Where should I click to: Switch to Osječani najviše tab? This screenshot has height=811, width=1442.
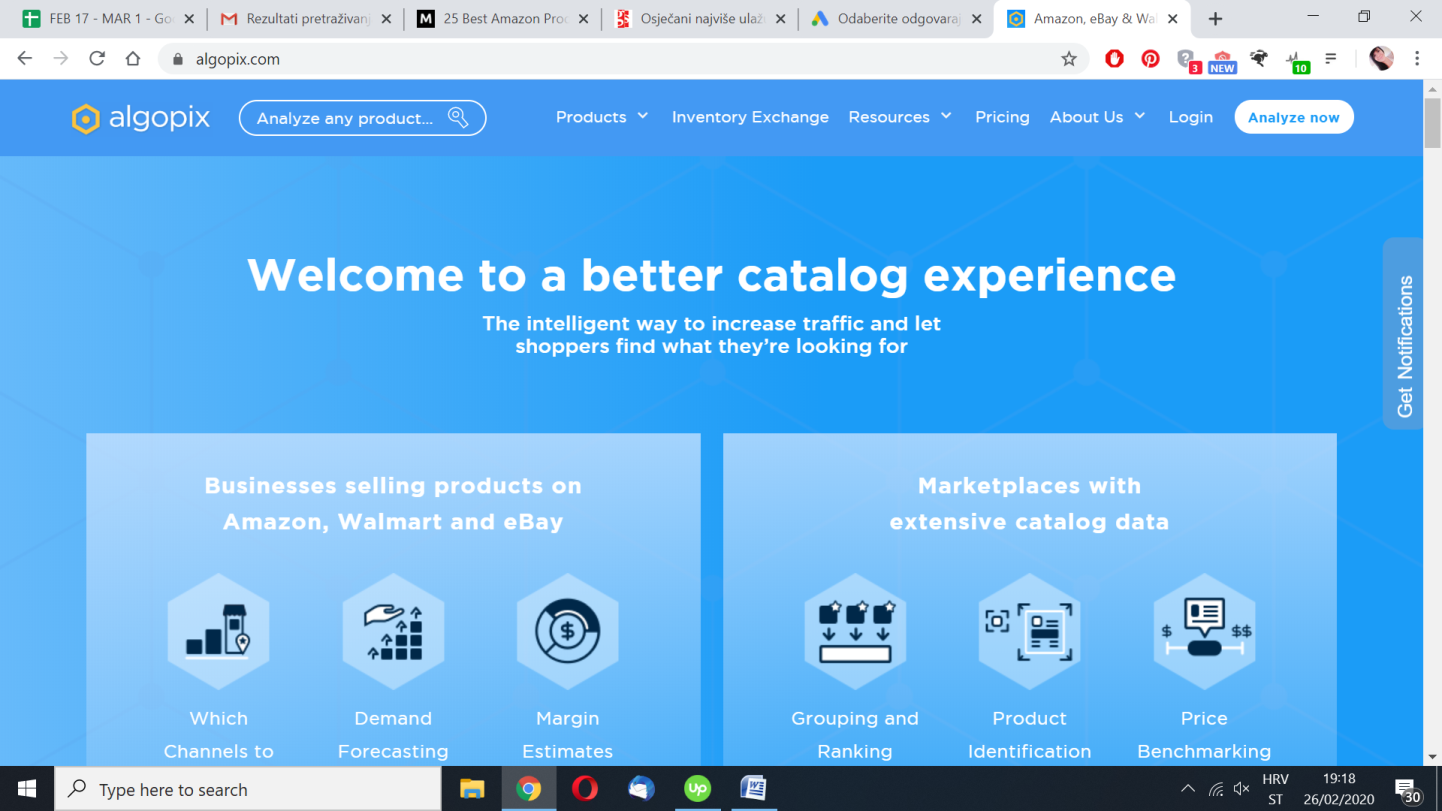click(700, 19)
